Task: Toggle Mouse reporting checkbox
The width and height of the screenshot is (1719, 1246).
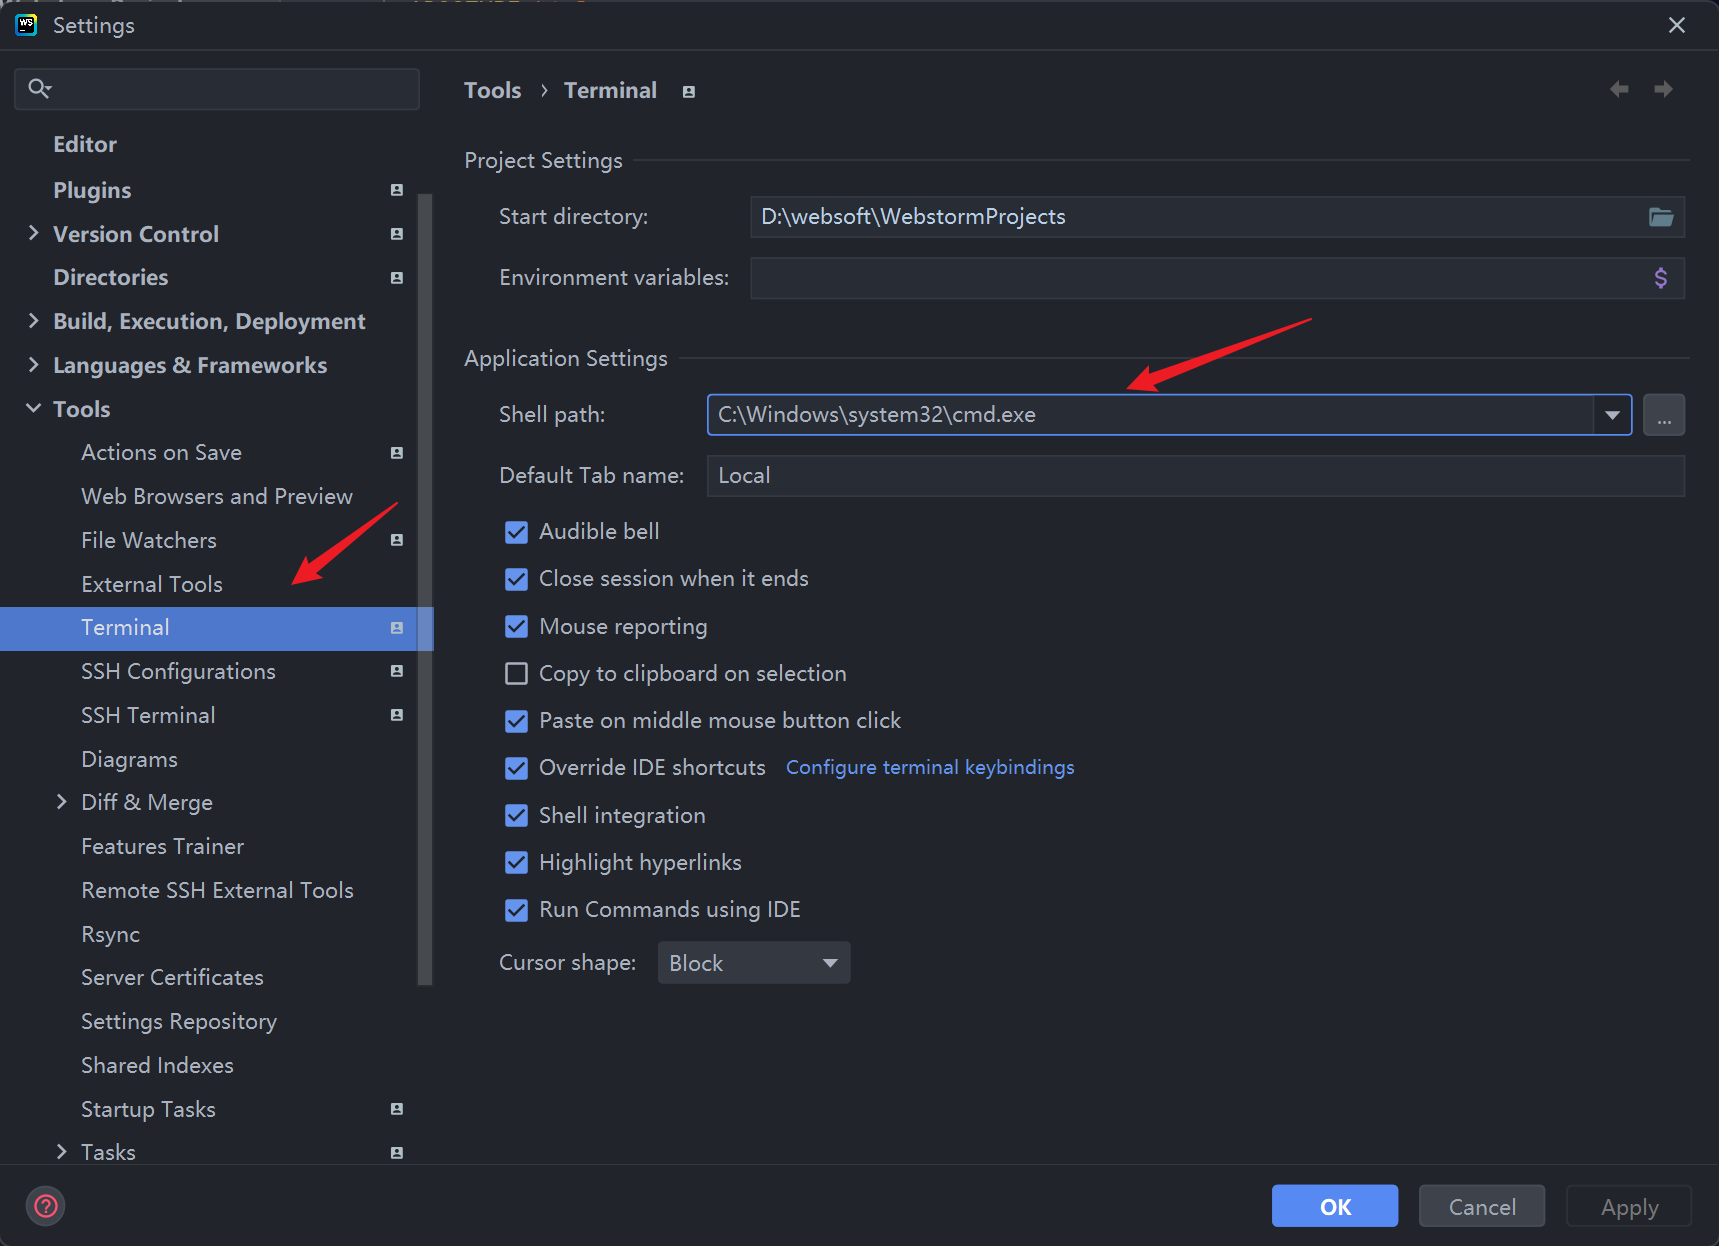Action: 516,626
